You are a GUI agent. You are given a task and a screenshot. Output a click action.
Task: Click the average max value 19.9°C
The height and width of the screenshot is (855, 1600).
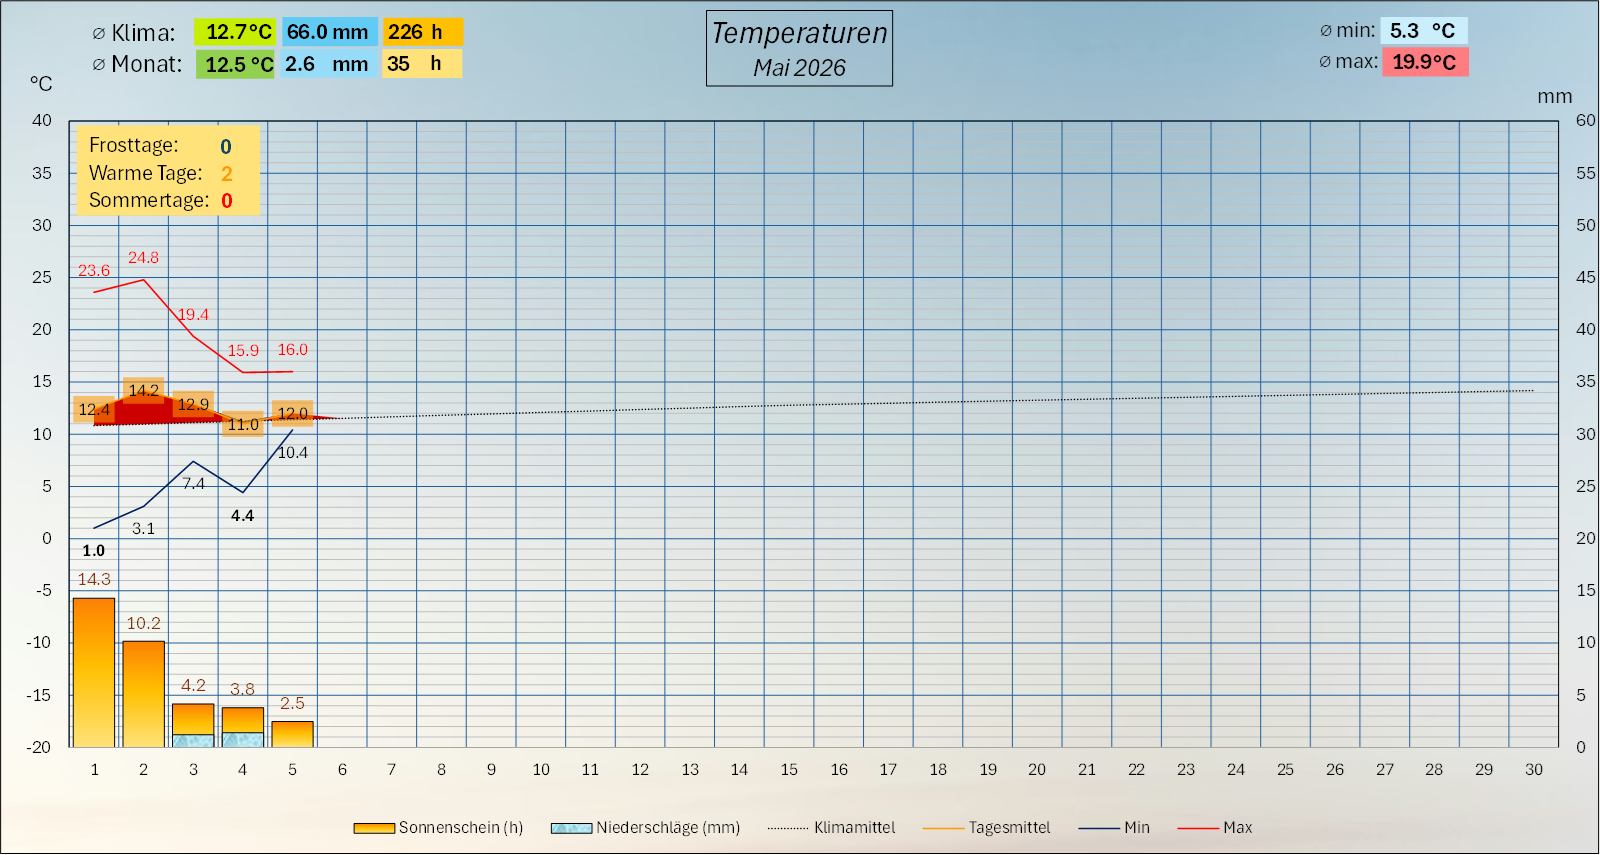tap(1424, 62)
